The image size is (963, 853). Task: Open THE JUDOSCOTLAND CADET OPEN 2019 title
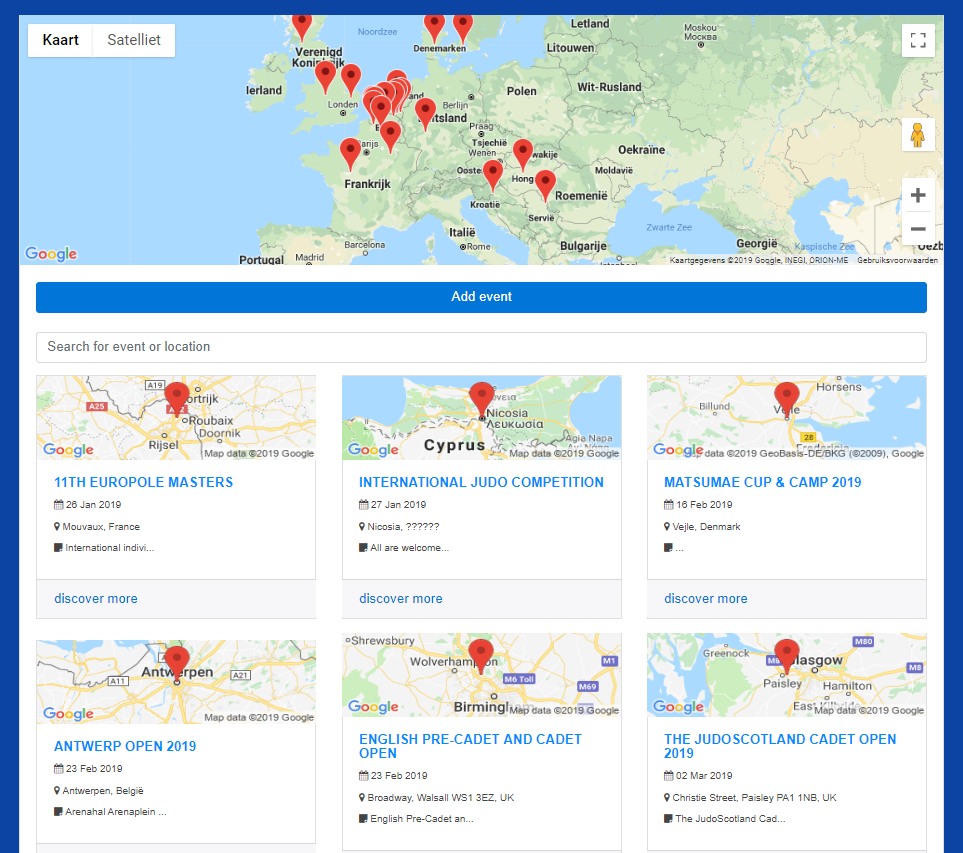[780, 747]
